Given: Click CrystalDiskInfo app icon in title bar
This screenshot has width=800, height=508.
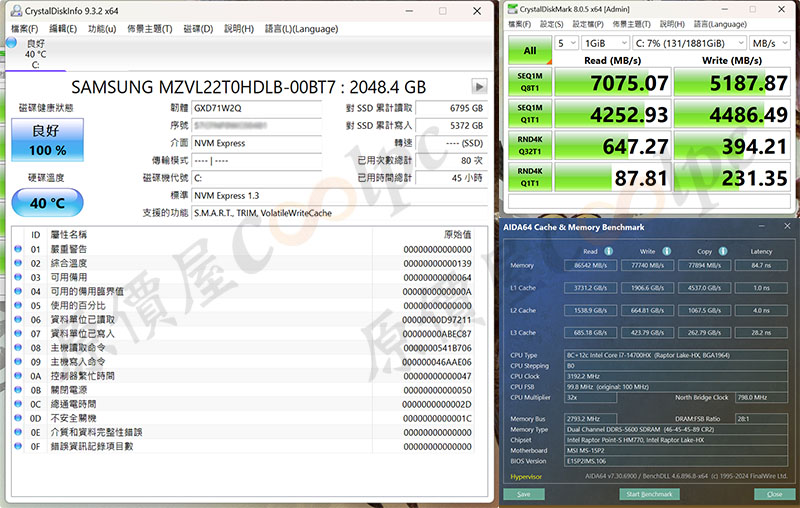Looking at the screenshot, I should pyautogui.click(x=16, y=11).
